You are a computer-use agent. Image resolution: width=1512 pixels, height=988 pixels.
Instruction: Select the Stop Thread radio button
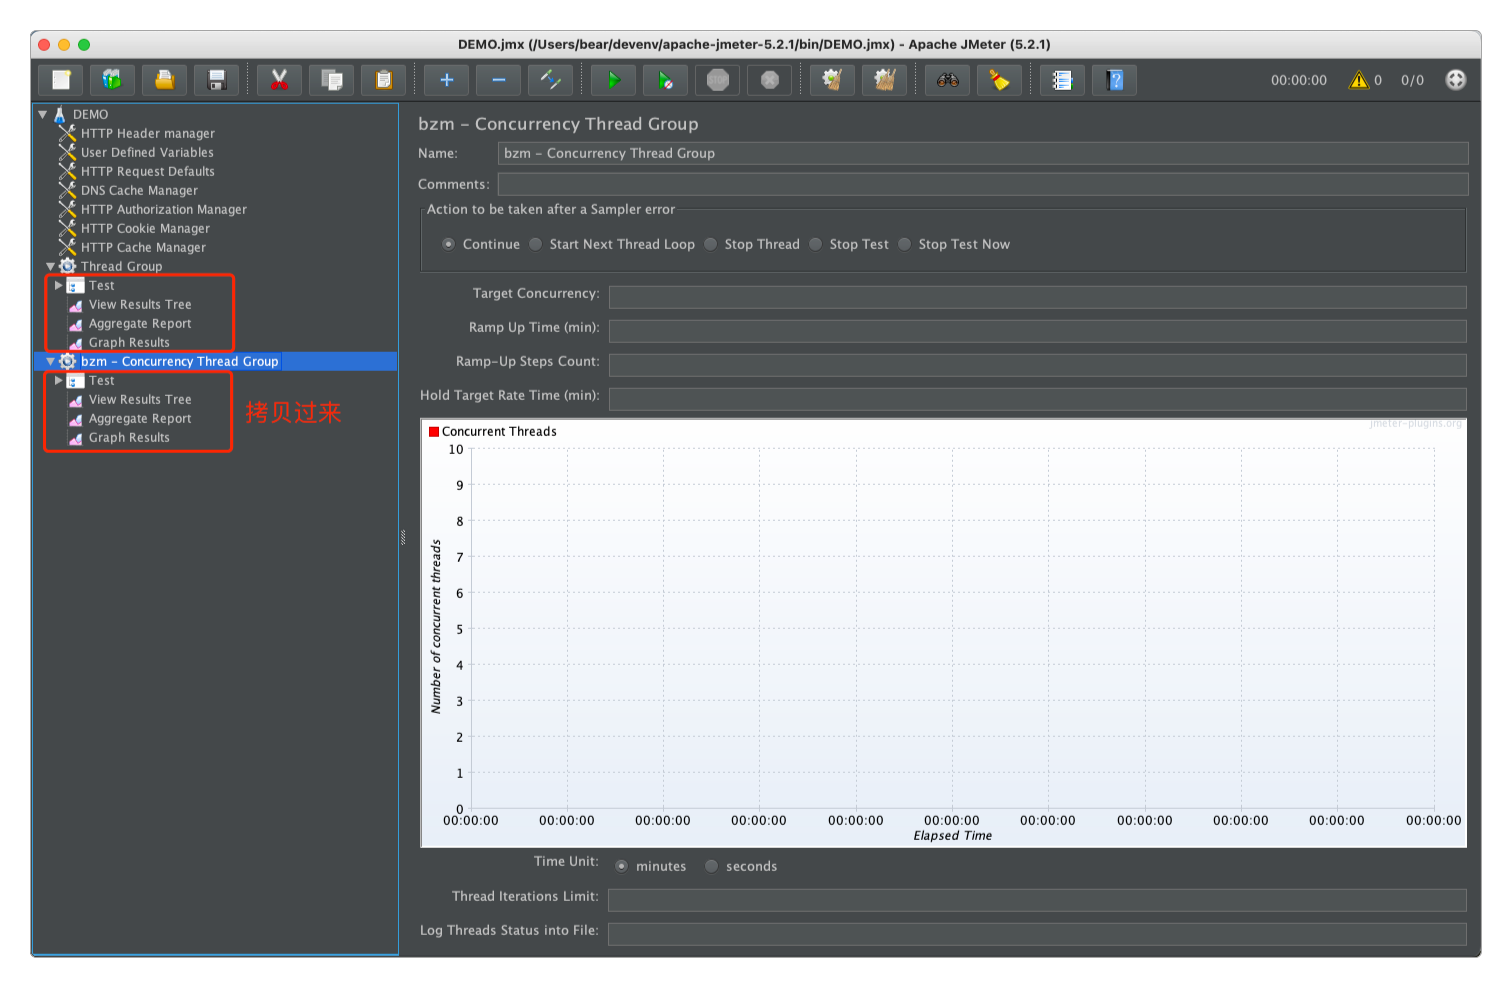point(711,244)
